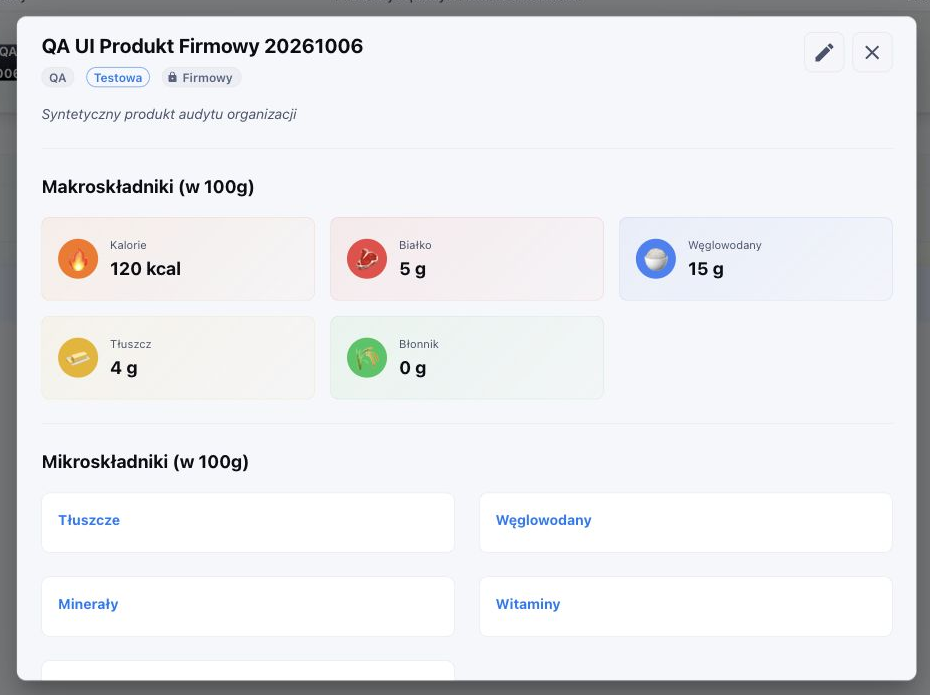The height and width of the screenshot is (695, 930).
Task: Click the Tłuszcz label
Action: pos(130,344)
